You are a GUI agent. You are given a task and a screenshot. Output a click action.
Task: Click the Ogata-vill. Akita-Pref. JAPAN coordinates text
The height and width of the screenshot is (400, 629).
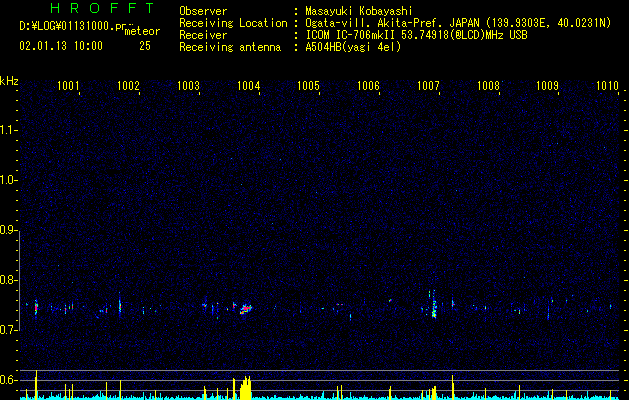click(x=458, y=23)
